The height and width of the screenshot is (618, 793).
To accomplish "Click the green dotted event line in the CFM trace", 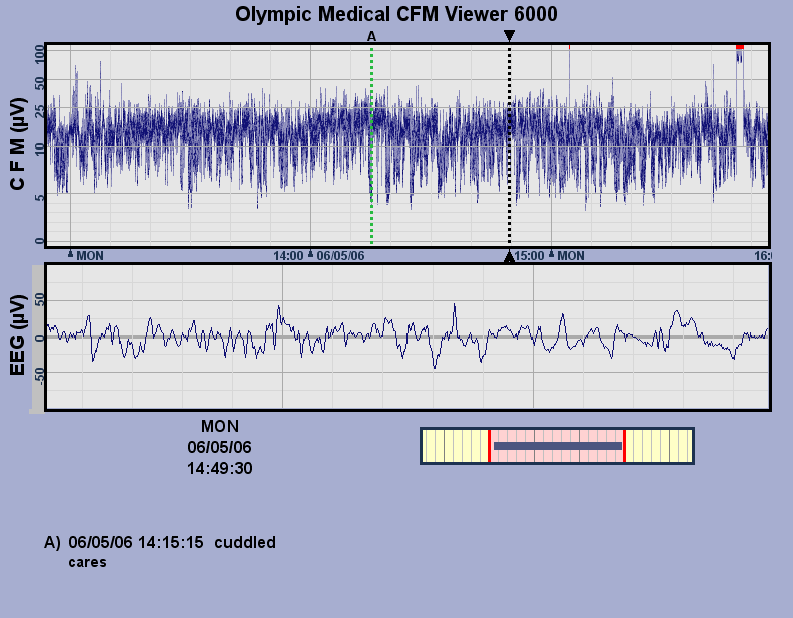I will (372, 146).
